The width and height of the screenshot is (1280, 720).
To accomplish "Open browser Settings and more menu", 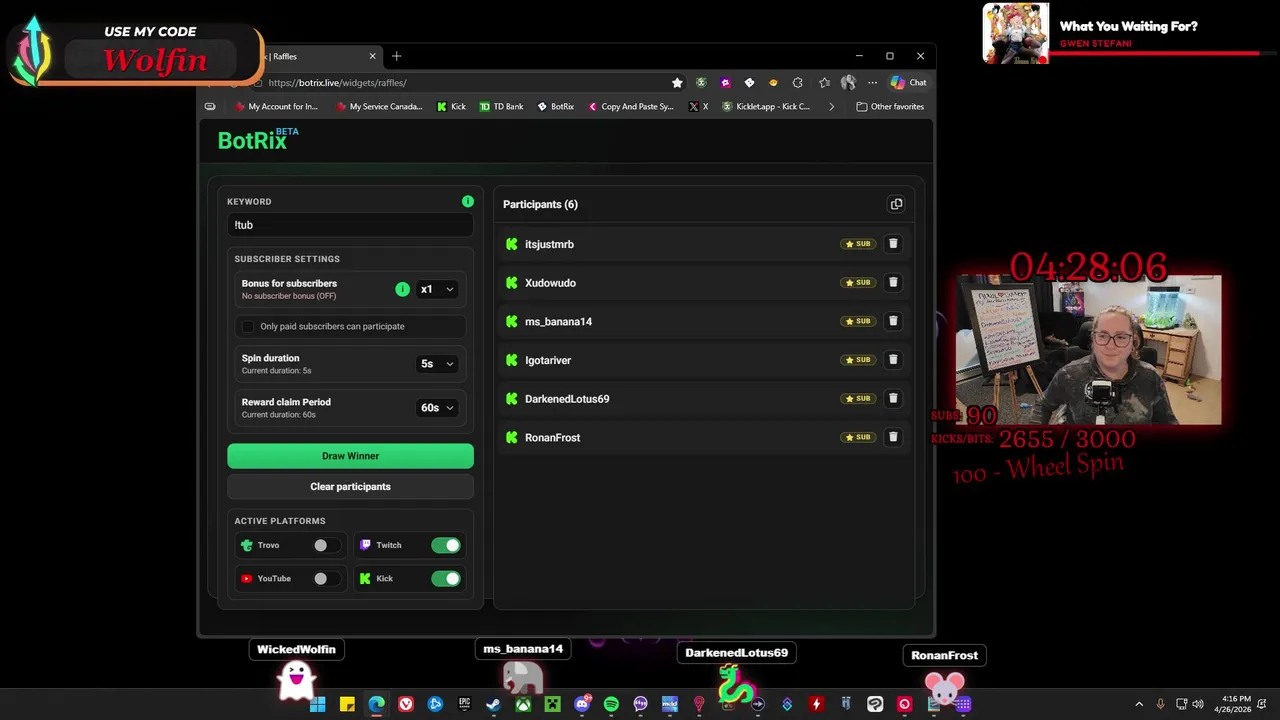I will click(x=872, y=83).
